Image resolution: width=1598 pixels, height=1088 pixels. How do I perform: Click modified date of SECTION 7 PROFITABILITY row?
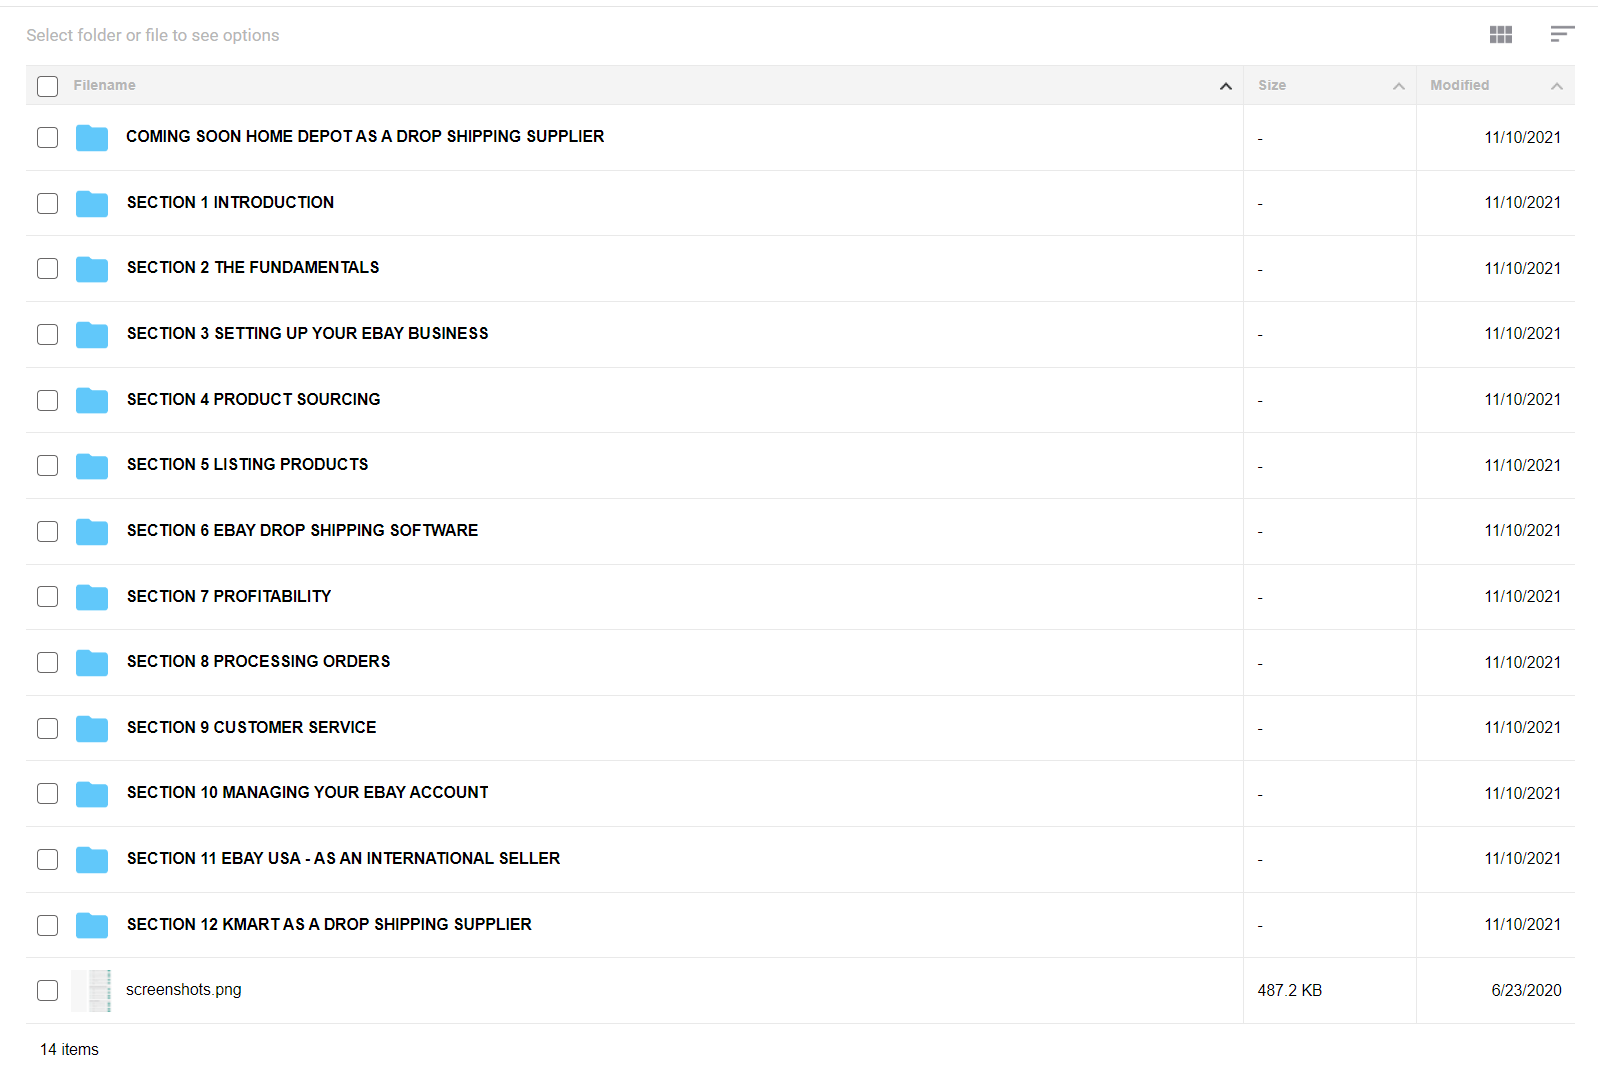pyautogui.click(x=1522, y=596)
